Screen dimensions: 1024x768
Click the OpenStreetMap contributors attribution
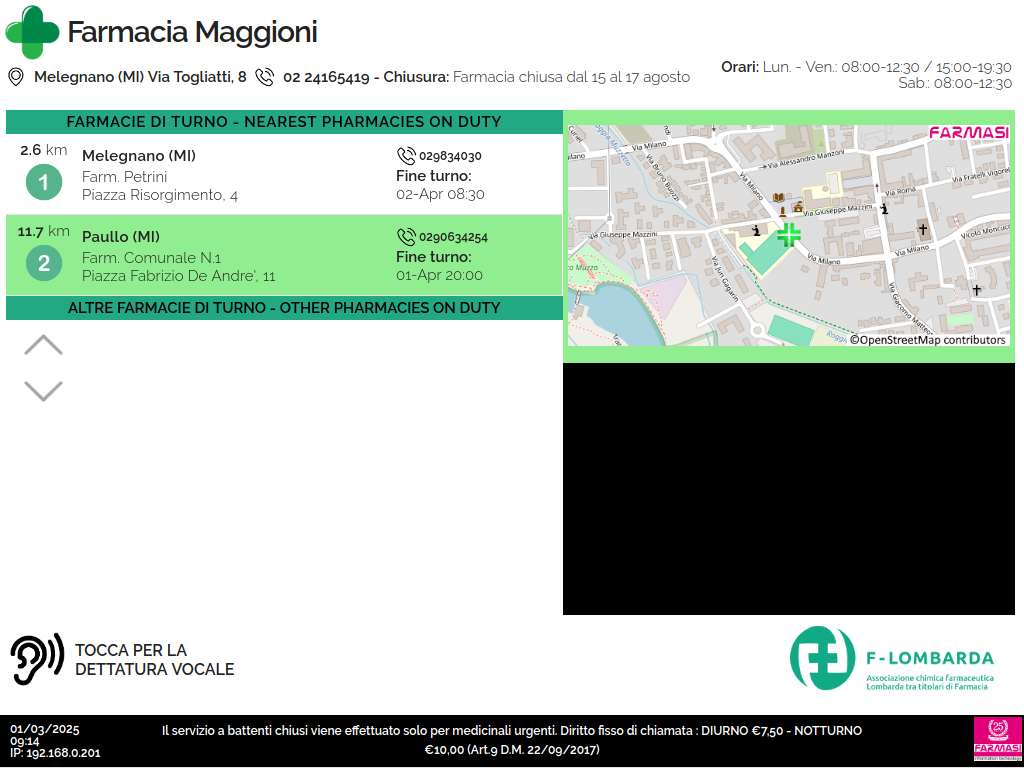[928, 340]
